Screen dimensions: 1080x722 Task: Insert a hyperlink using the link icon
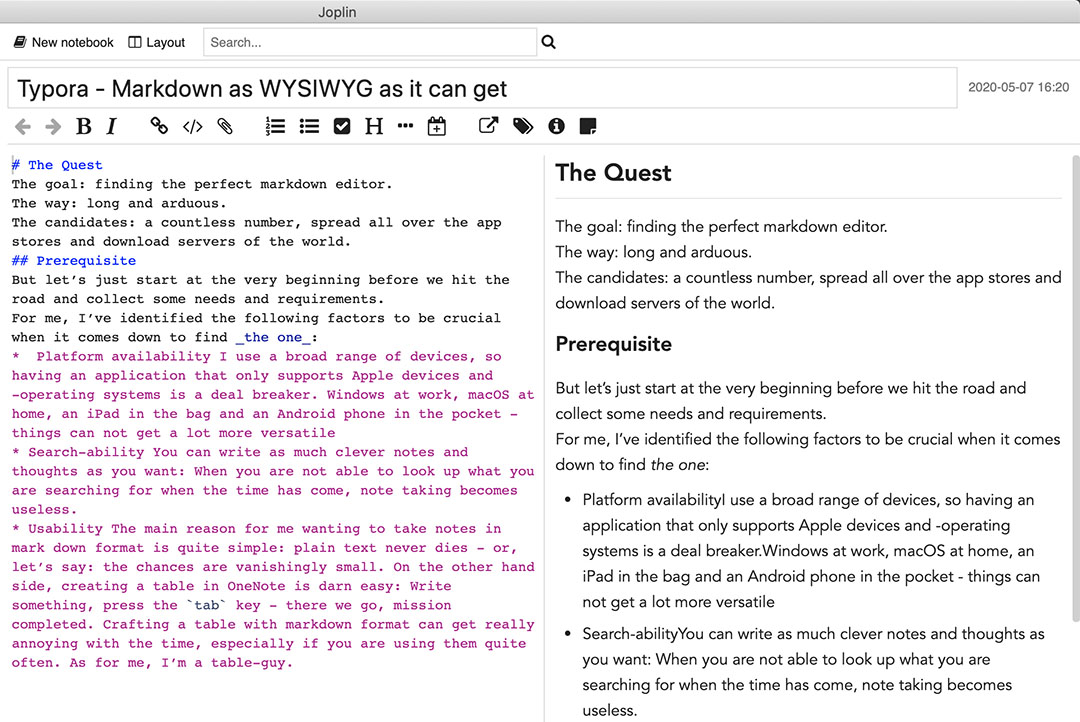tap(159, 126)
